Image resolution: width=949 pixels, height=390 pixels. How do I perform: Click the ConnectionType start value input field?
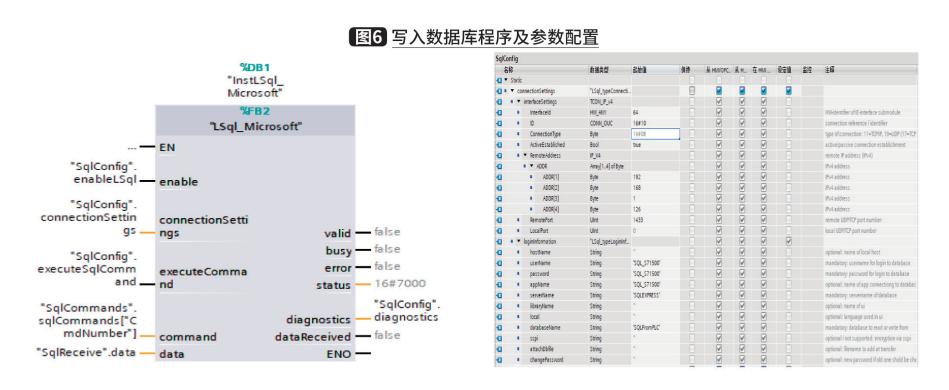click(x=655, y=134)
